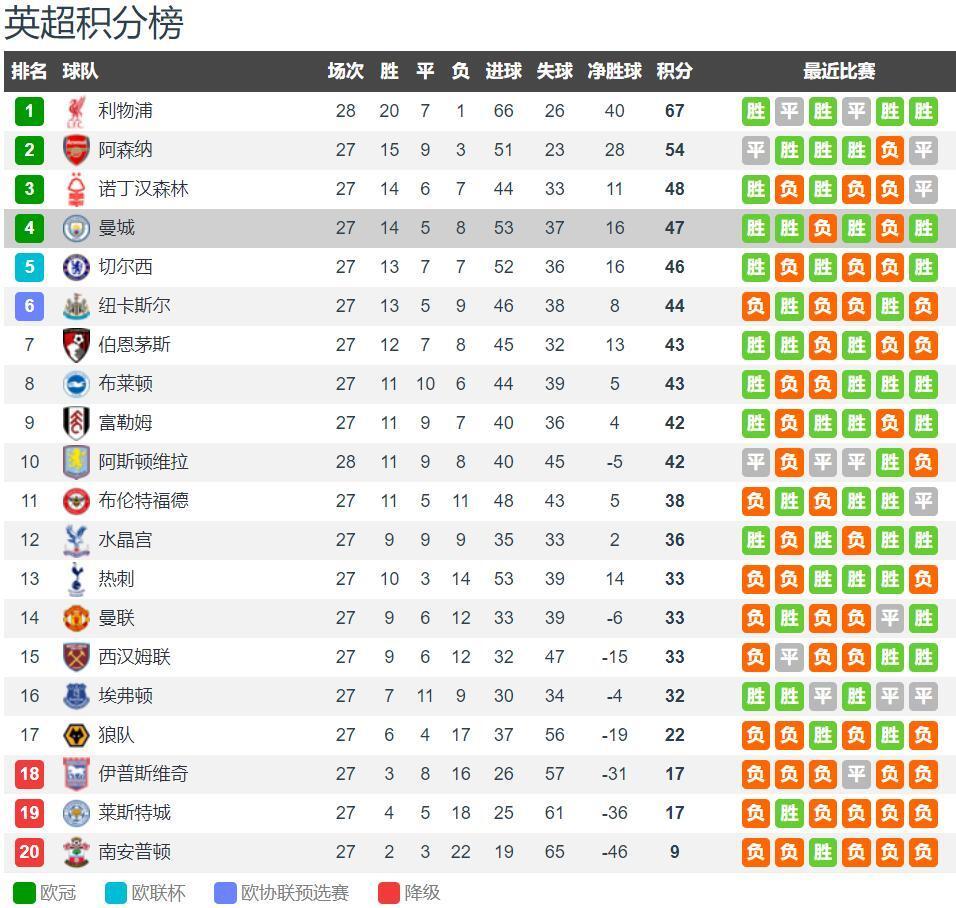Click the green 欧冠 legend swatch

click(x=24, y=893)
